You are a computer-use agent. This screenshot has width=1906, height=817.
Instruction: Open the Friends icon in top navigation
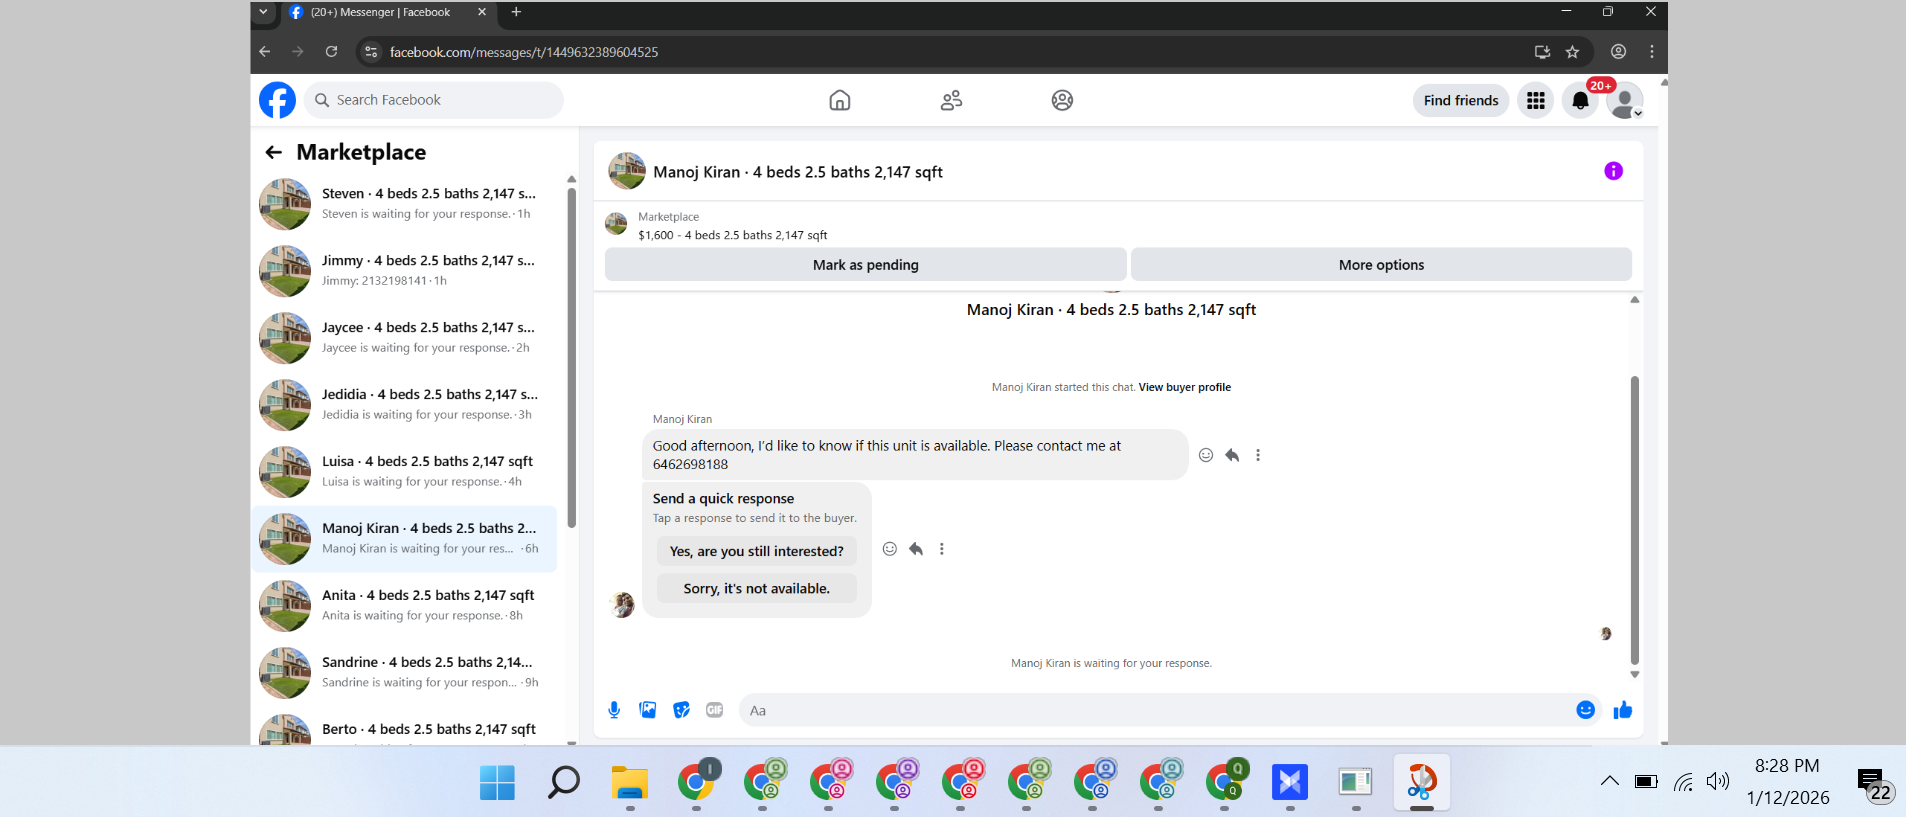(951, 100)
